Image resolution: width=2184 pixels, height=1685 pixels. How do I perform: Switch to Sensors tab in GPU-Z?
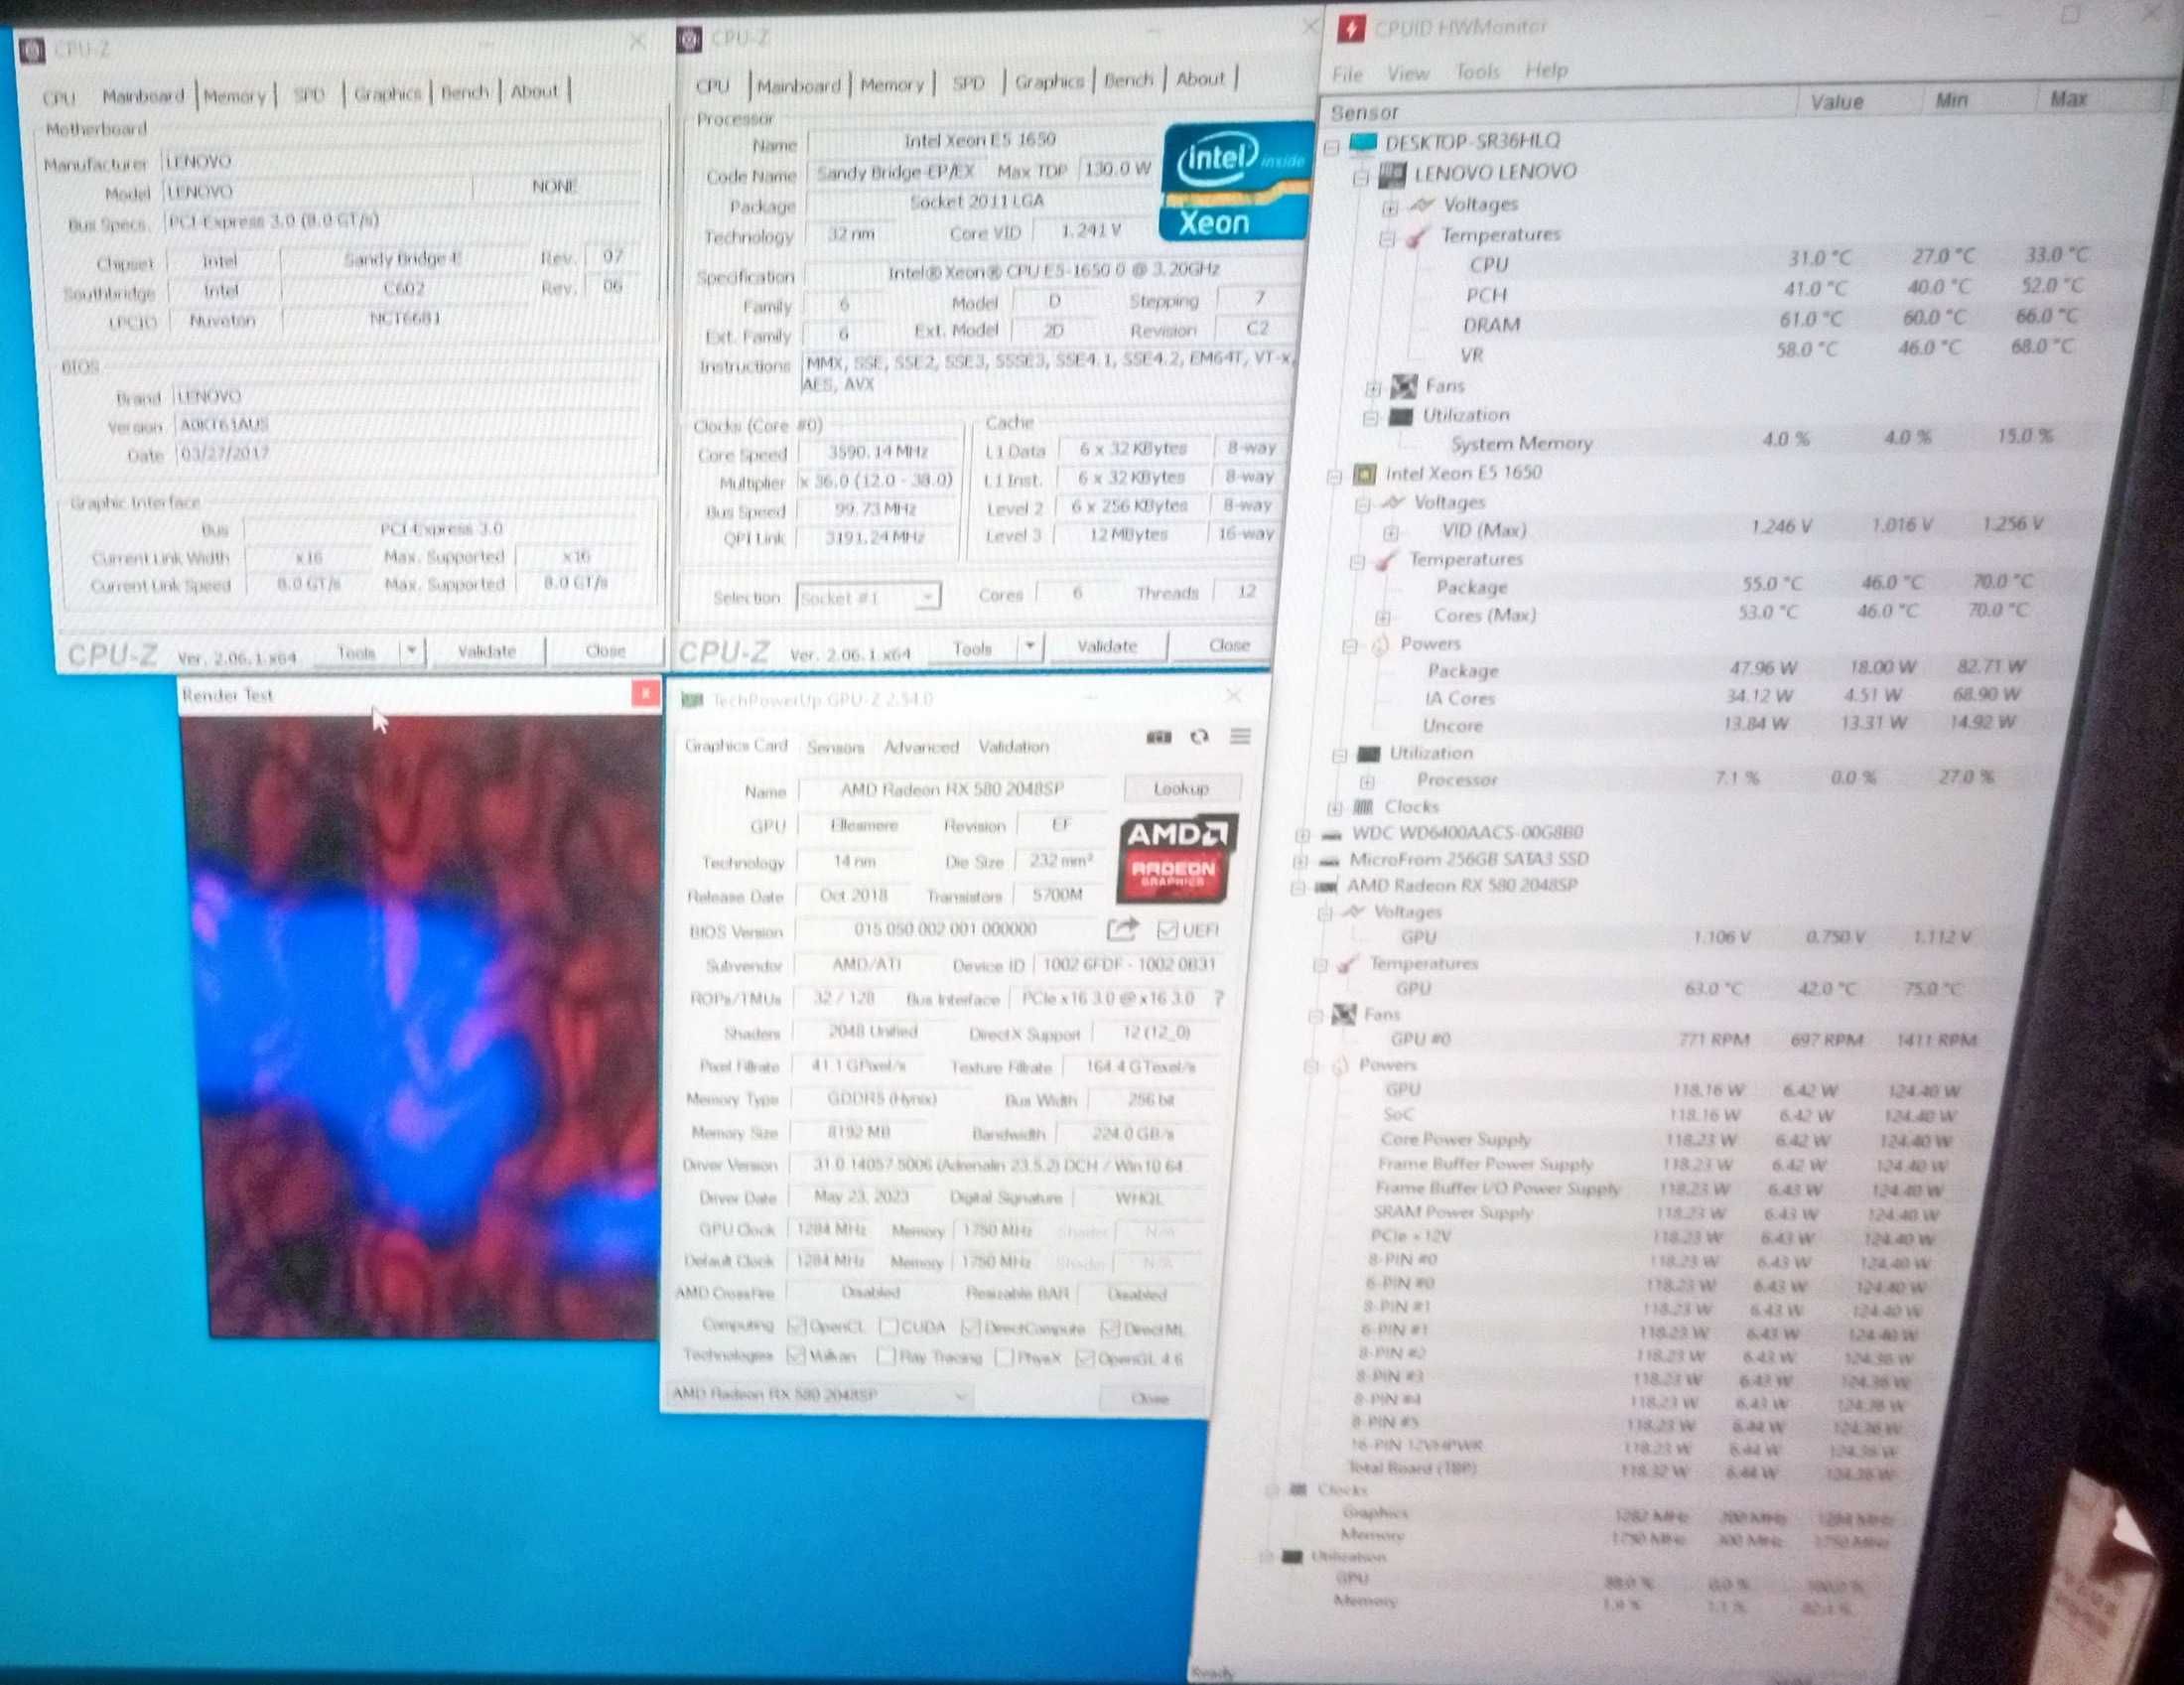click(x=835, y=747)
